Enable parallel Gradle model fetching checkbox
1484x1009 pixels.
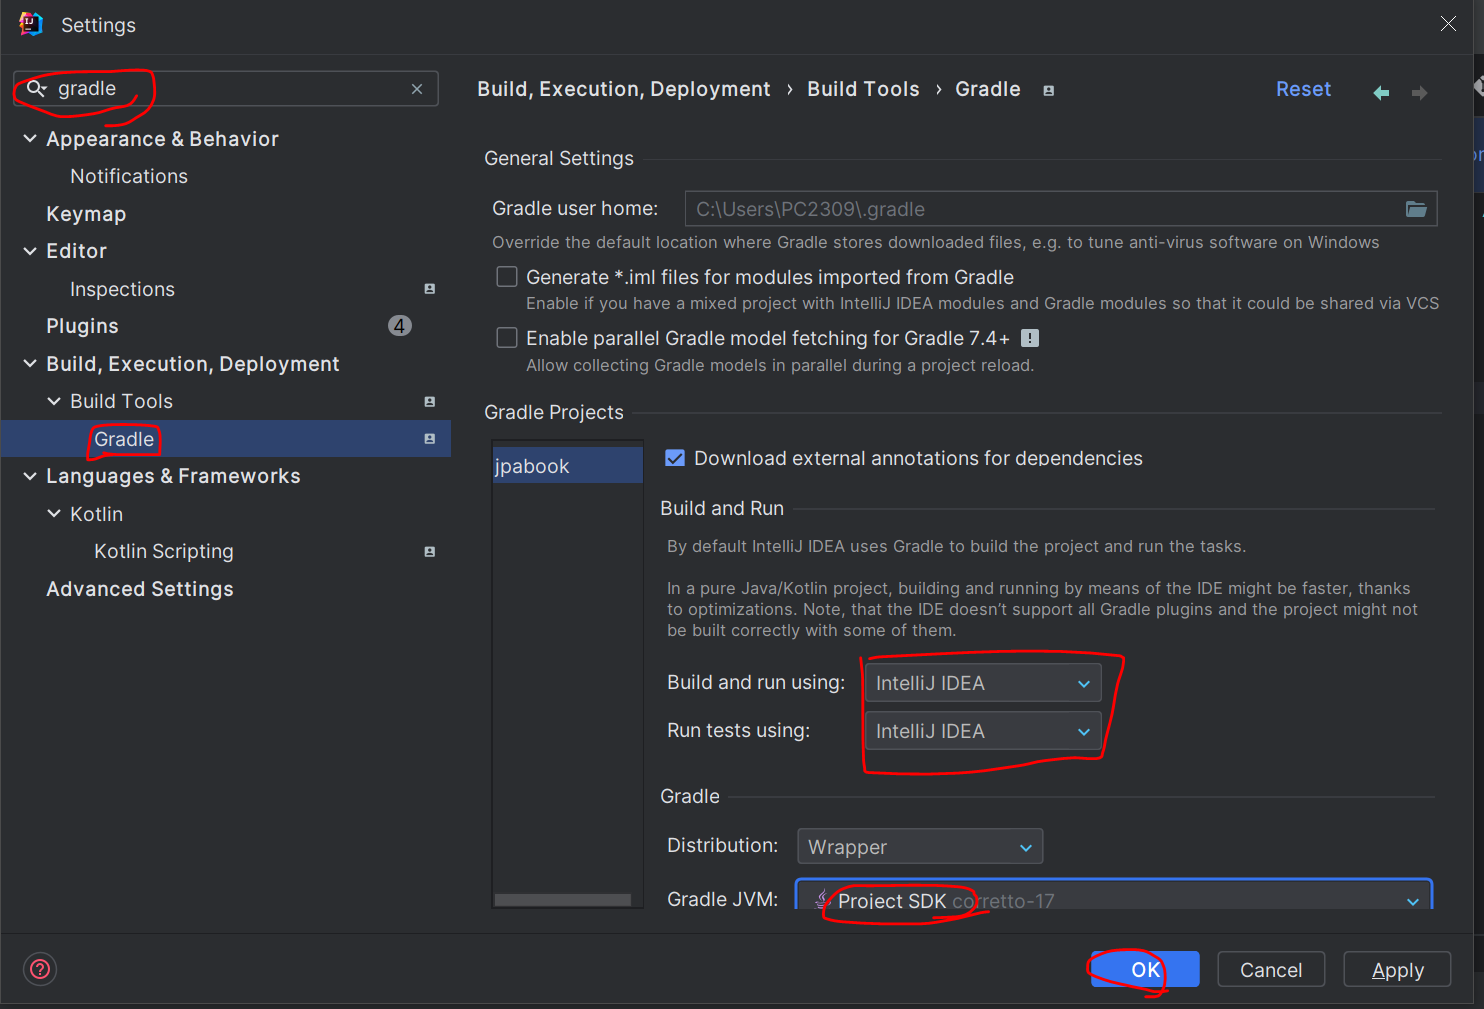pyautogui.click(x=507, y=338)
